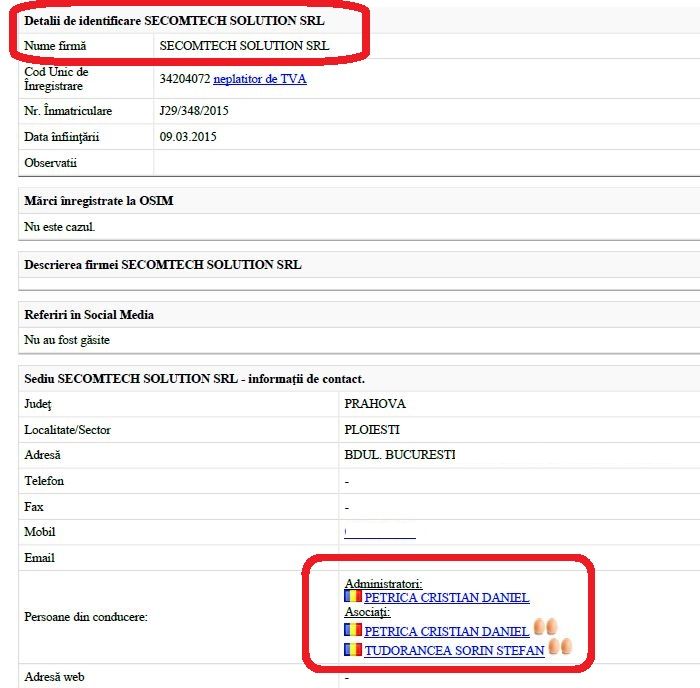Viewport: 700px width, 688px height.
Task: Open TUDORANCEA SORIN STEFAN associate link
Action: tap(454, 651)
